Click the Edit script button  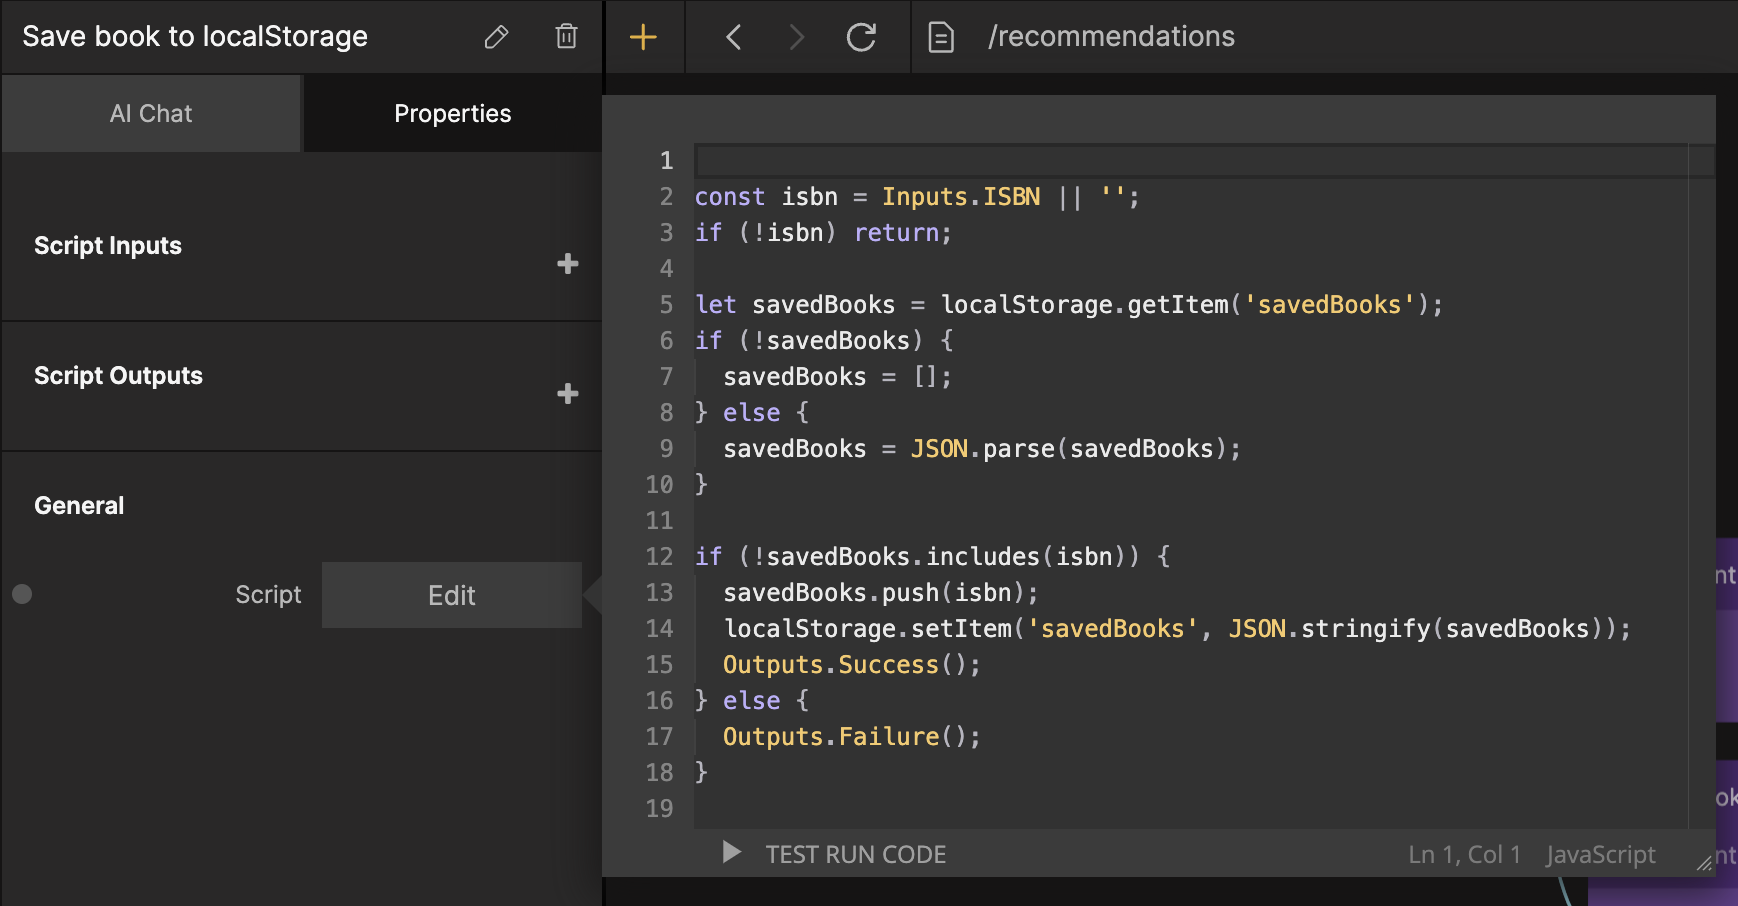pyautogui.click(x=451, y=595)
